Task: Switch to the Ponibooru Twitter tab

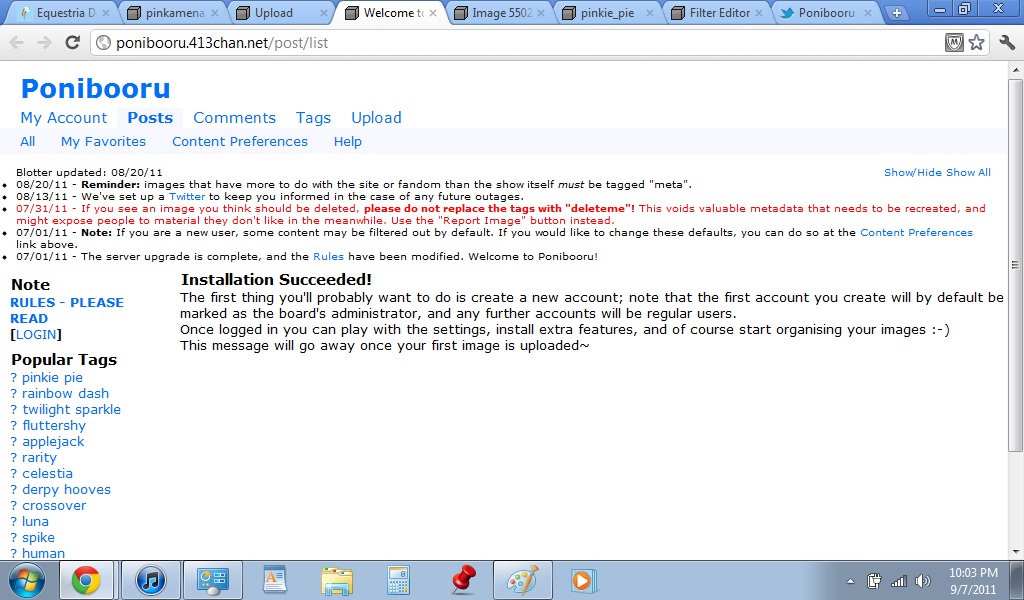Action: (827, 12)
